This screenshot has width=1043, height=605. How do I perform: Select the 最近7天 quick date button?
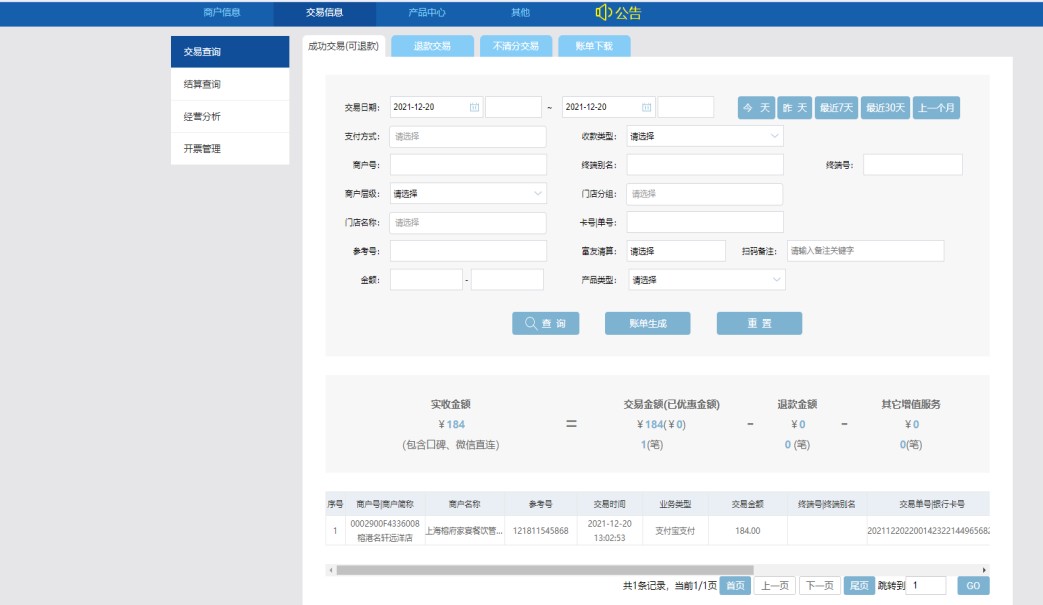click(x=836, y=108)
